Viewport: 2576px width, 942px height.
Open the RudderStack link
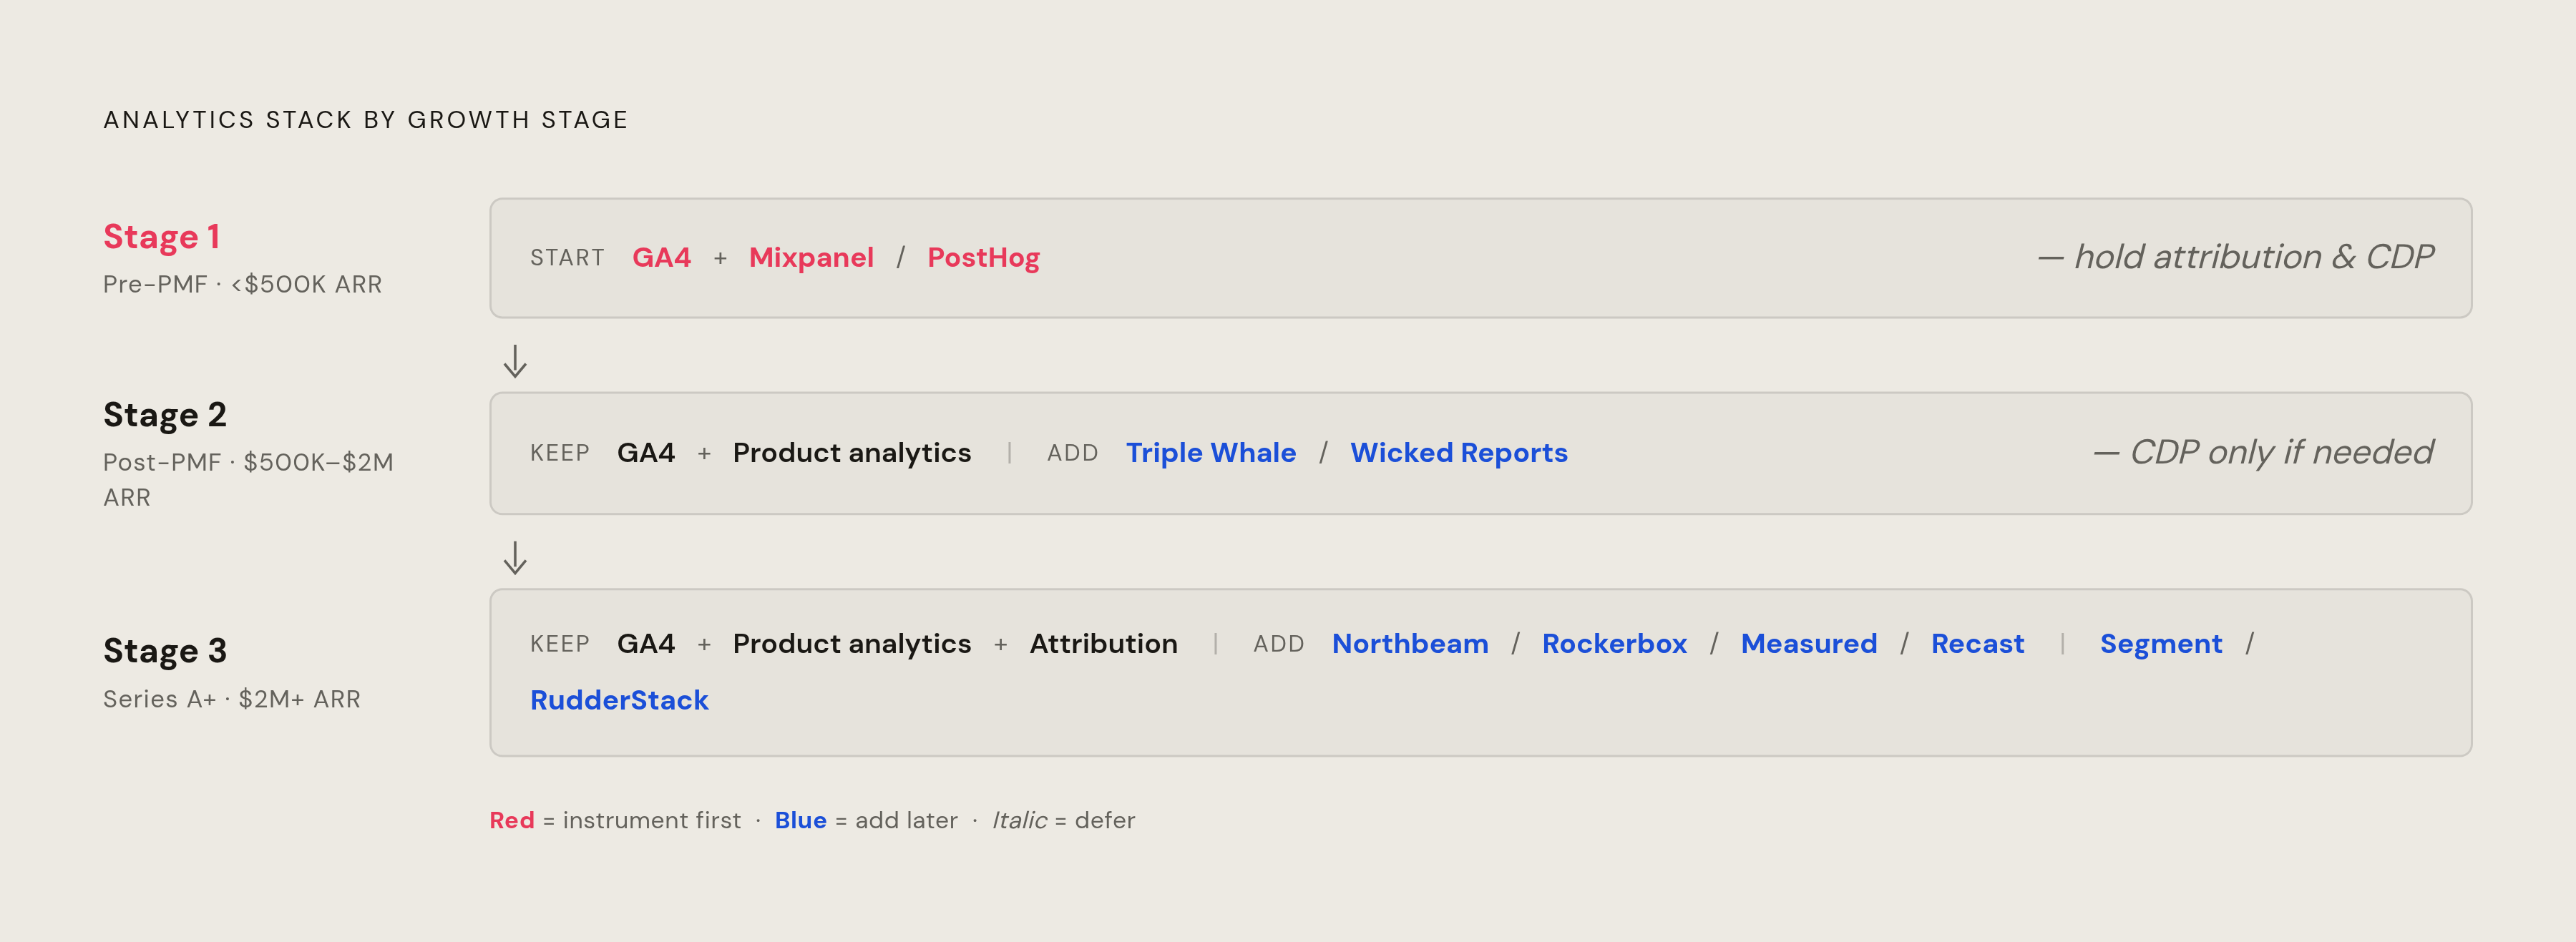tap(619, 700)
